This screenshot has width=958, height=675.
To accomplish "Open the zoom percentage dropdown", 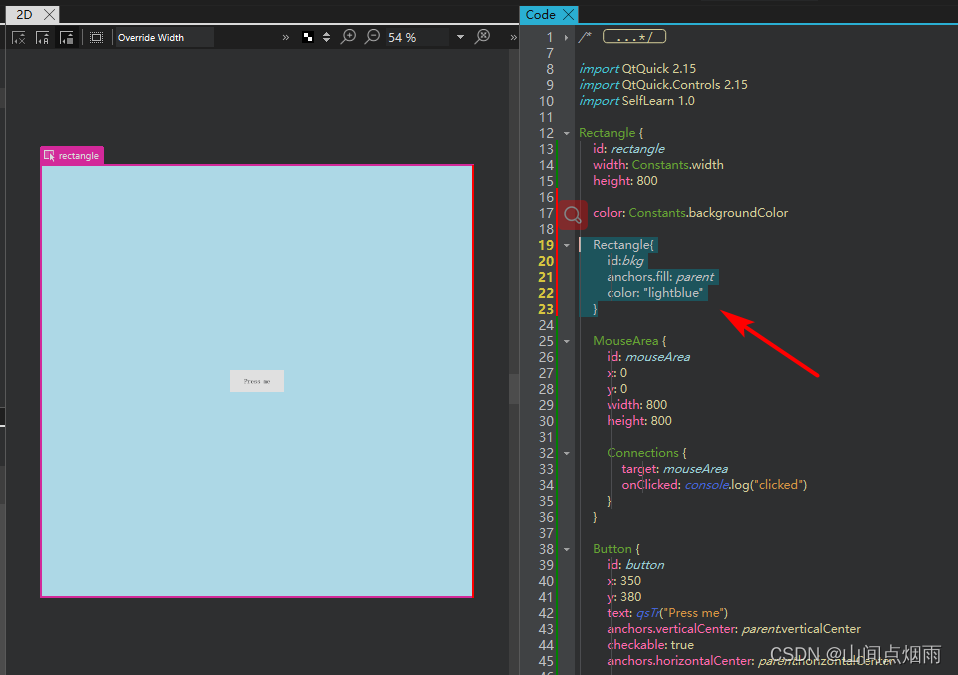I will (x=460, y=37).
